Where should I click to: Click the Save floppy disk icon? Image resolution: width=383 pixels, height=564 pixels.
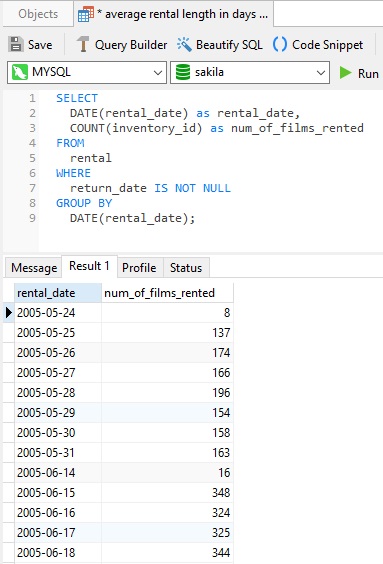[x=16, y=45]
